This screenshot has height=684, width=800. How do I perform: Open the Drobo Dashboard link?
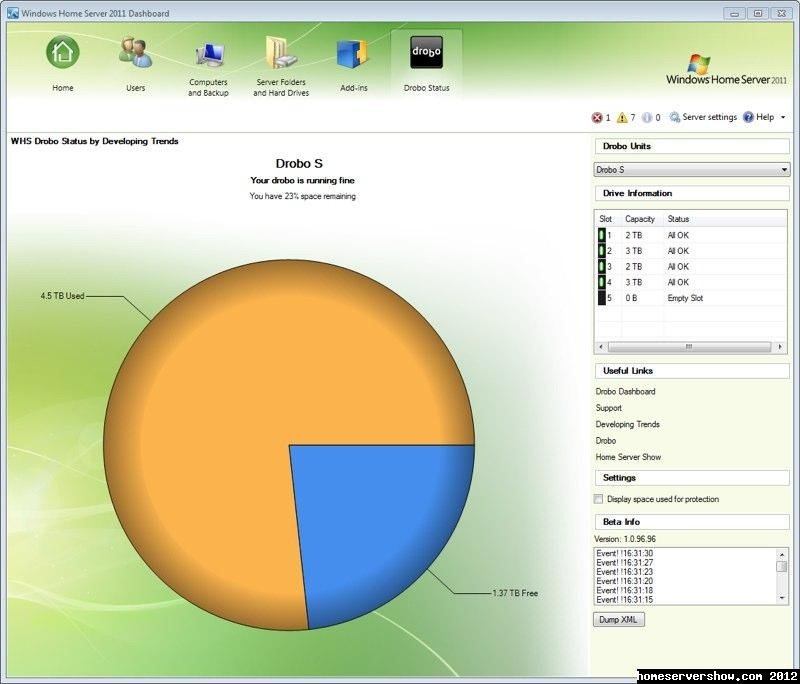[625, 392]
